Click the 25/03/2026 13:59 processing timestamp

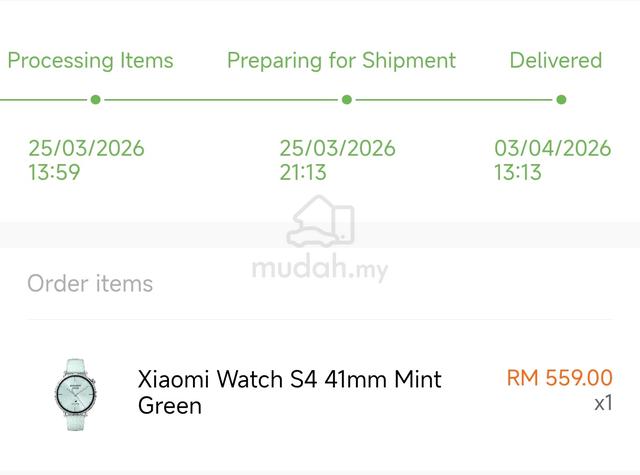coord(86,160)
